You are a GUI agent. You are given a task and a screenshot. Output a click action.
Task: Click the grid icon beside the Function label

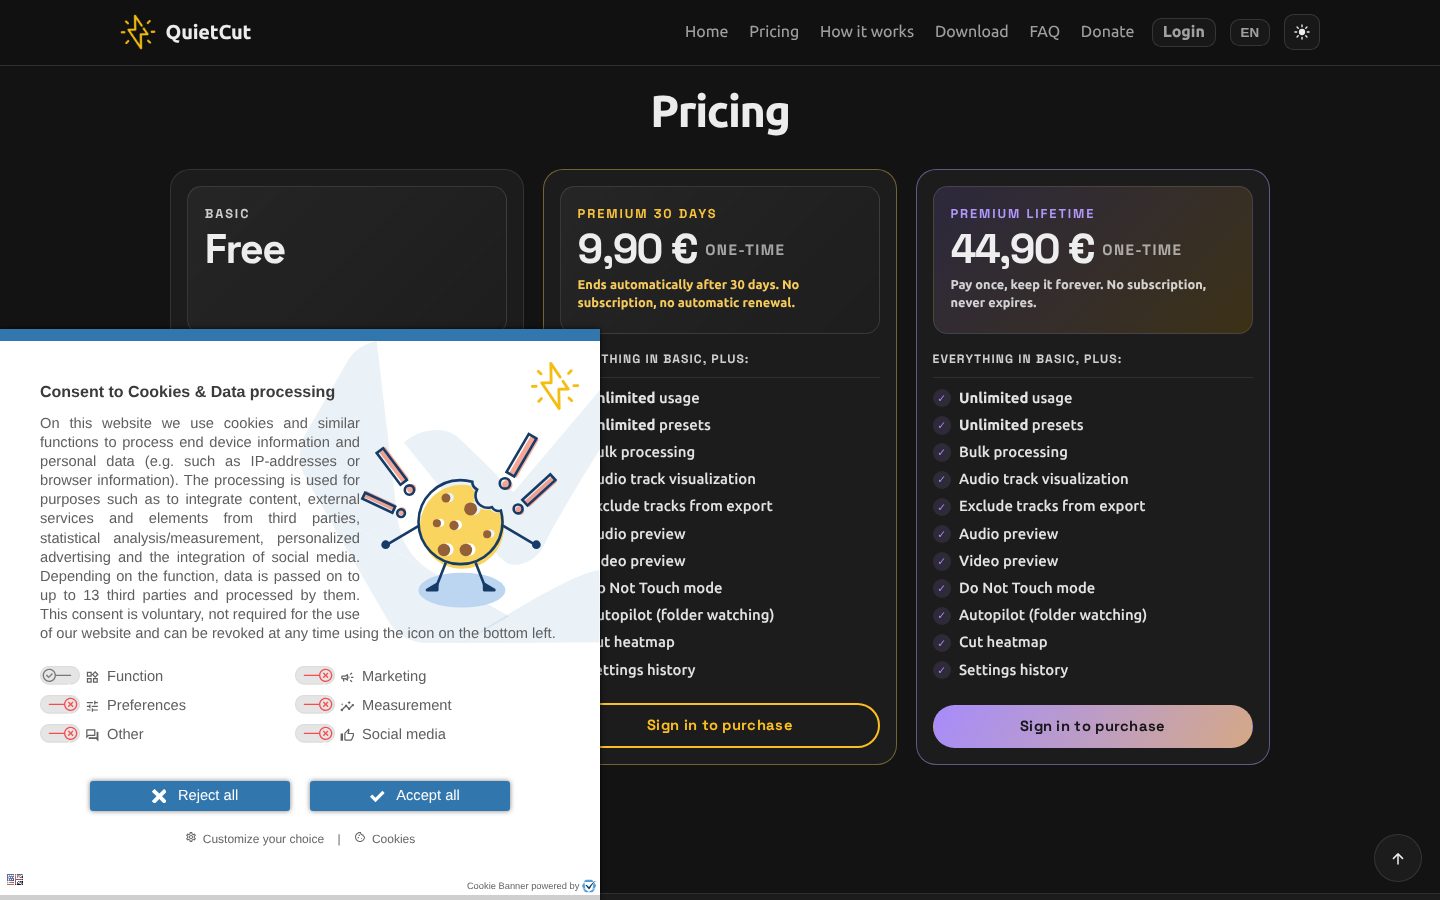tap(92, 677)
